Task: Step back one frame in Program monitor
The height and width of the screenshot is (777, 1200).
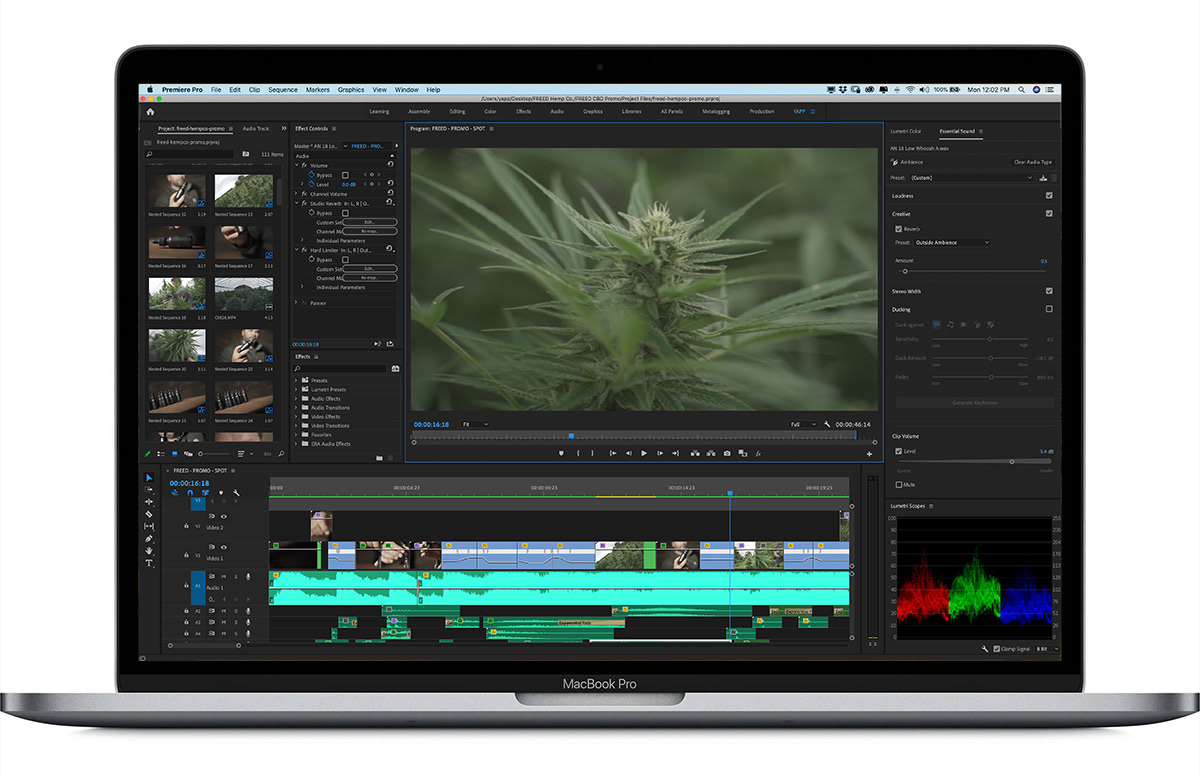Action: pos(628,453)
